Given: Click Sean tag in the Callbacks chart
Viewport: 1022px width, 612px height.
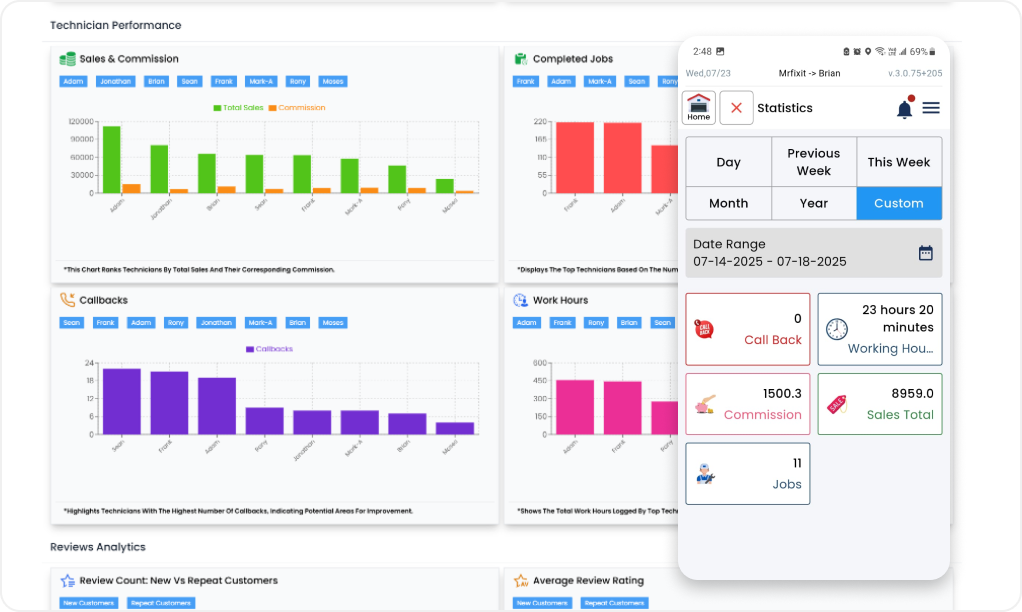Looking at the screenshot, I should 72,323.
